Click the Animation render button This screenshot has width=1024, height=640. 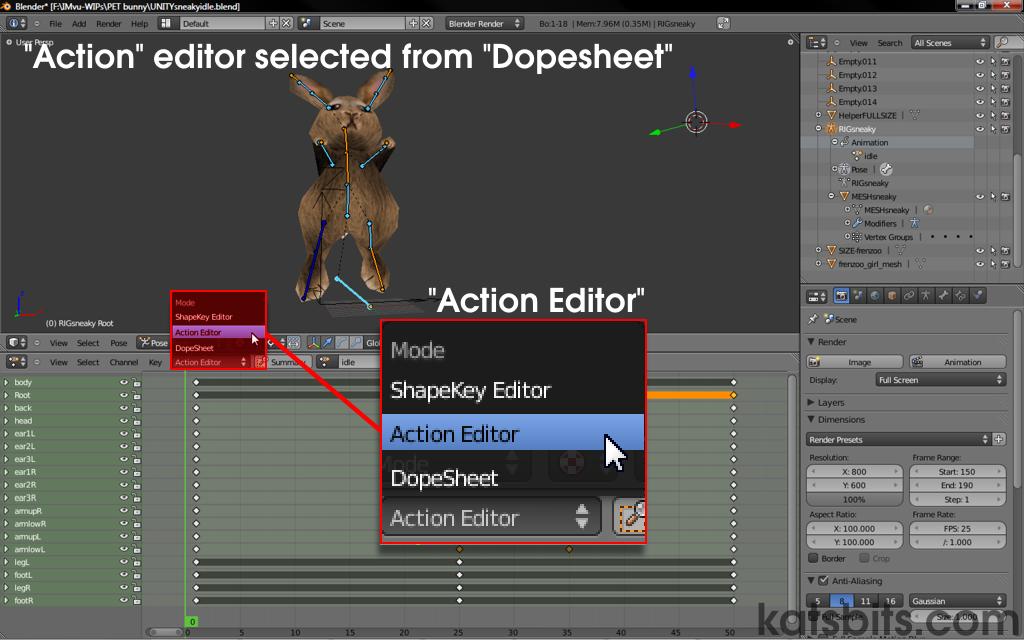pyautogui.click(x=957, y=362)
